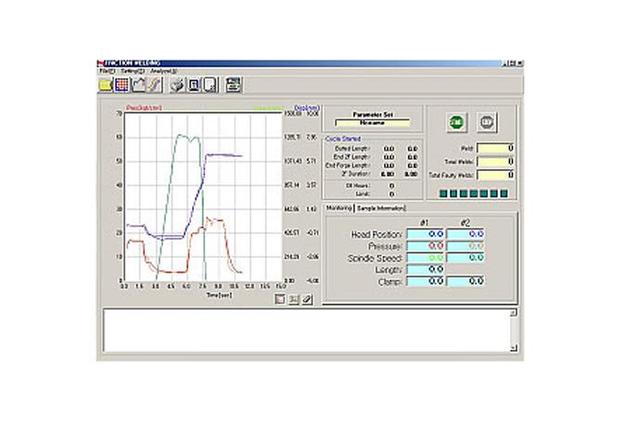Click inside the empty log text area
Screen dimensions: 640x427
[306, 331]
